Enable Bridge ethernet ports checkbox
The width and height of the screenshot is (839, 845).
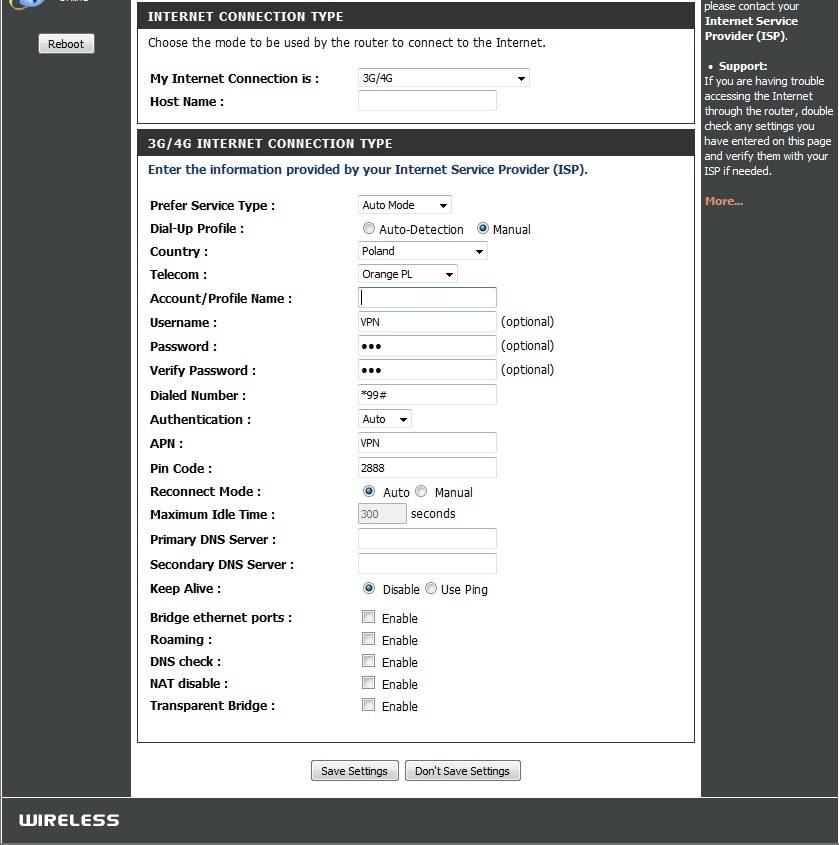(x=369, y=617)
